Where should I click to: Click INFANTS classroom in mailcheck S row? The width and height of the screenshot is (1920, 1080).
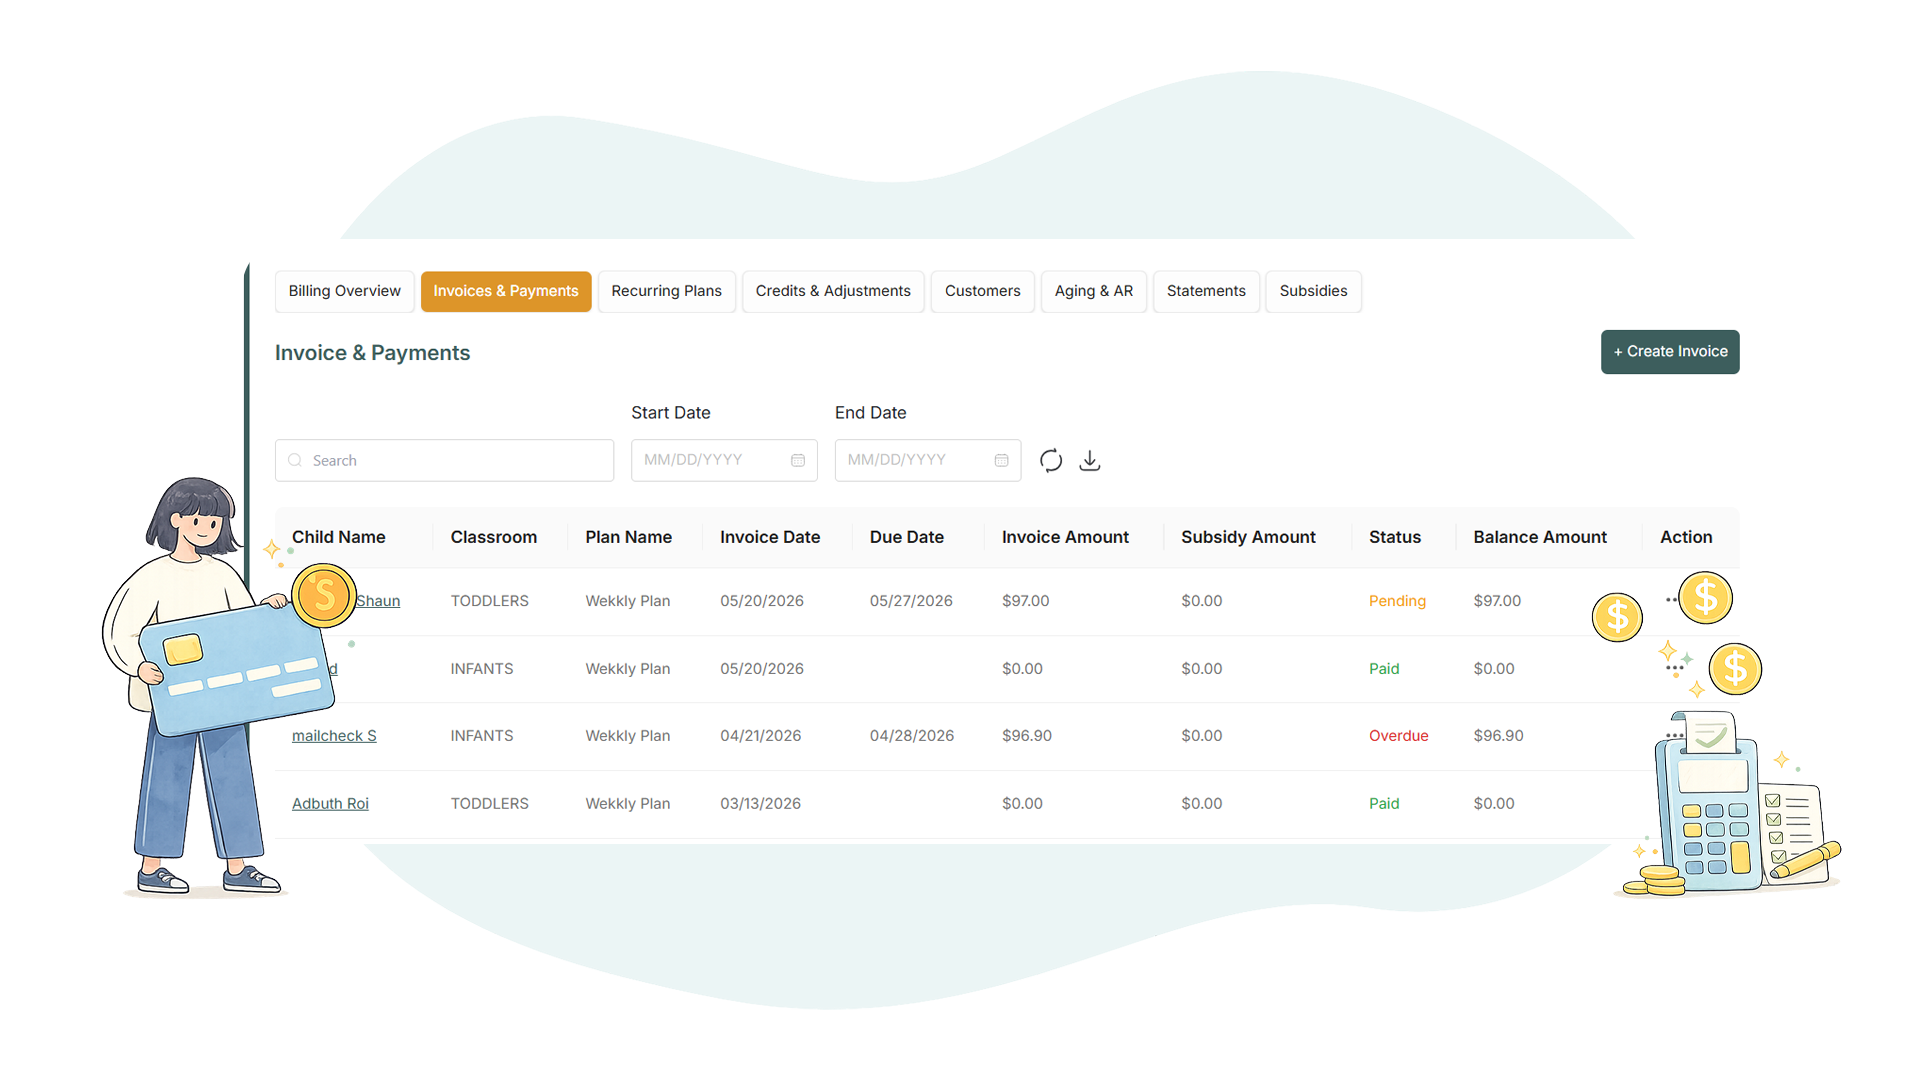pos(481,736)
